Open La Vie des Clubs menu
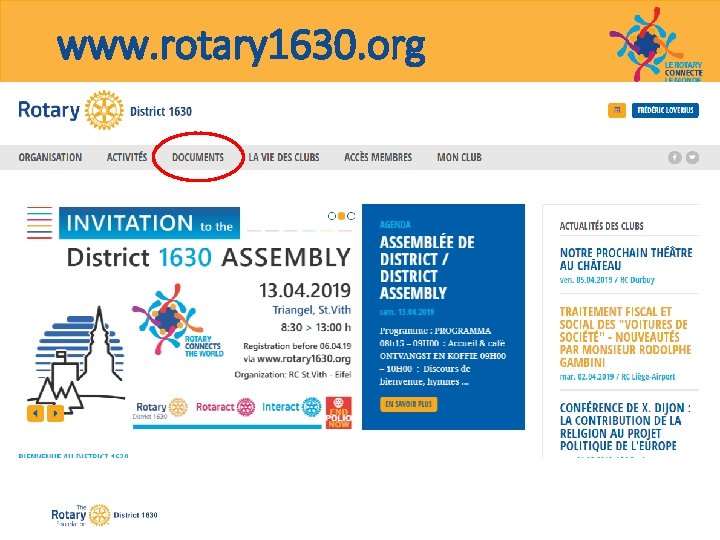The image size is (720, 540). coord(284,158)
